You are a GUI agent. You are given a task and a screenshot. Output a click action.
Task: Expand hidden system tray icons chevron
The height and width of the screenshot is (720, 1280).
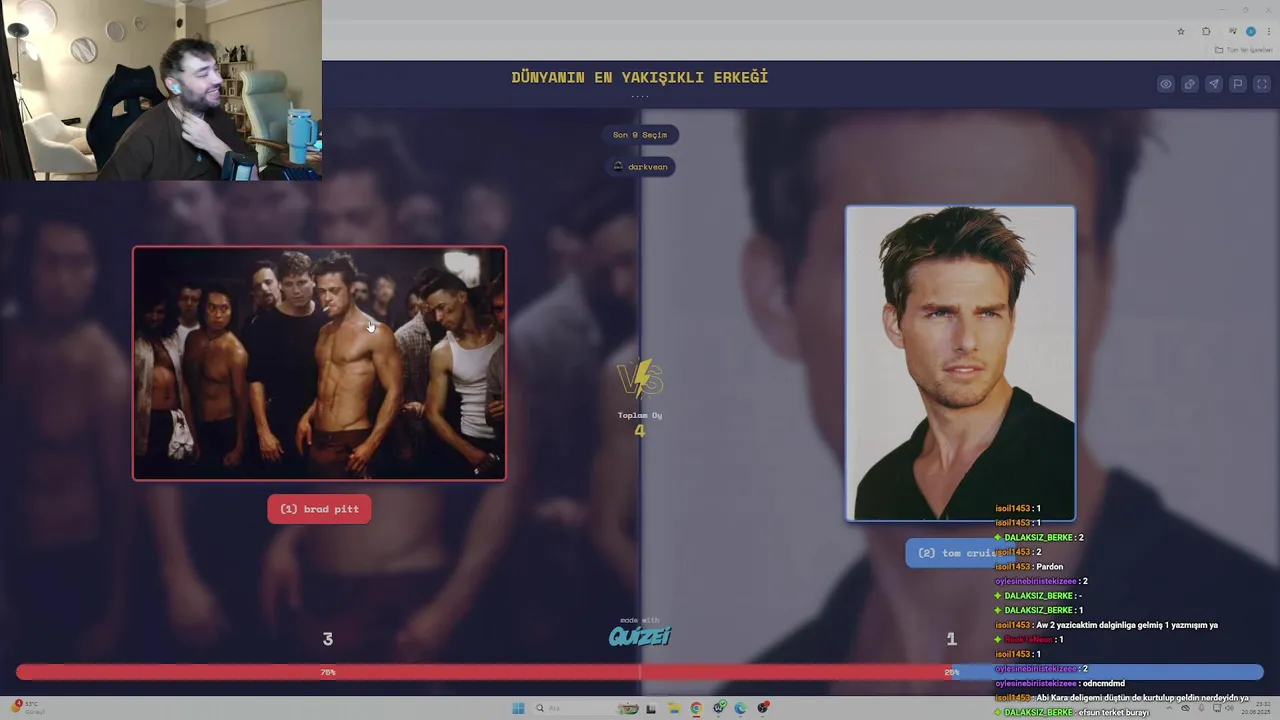[x=1169, y=708]
